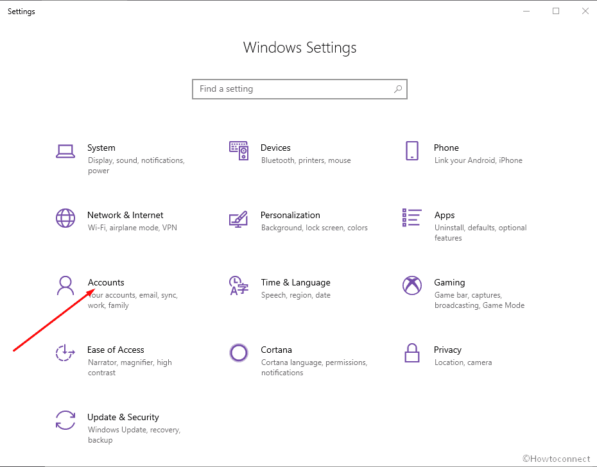The image size is (597, 467).
Task: Click 'Background, lock screen, colors' text
Action: pyautogui.click(x=314, y=228)
